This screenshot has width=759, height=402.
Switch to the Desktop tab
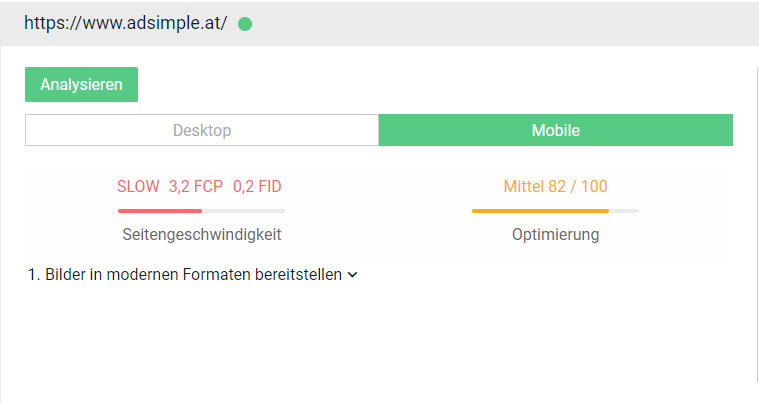pos(202,130)
